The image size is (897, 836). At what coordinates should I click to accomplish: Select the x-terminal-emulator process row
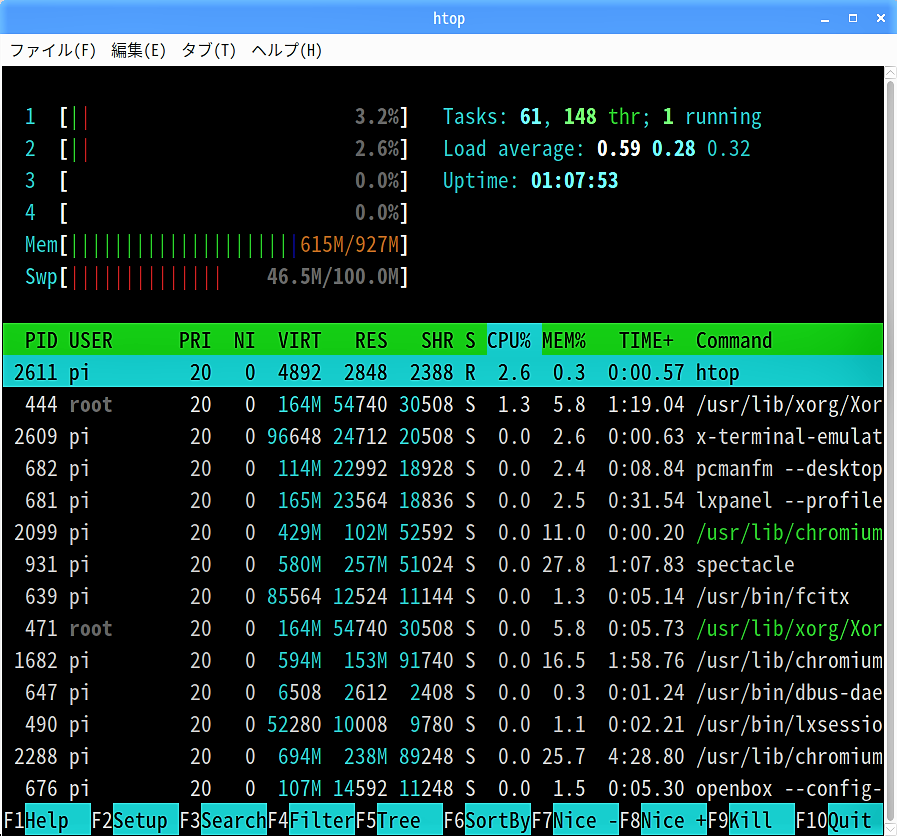(x=443, y=437)
